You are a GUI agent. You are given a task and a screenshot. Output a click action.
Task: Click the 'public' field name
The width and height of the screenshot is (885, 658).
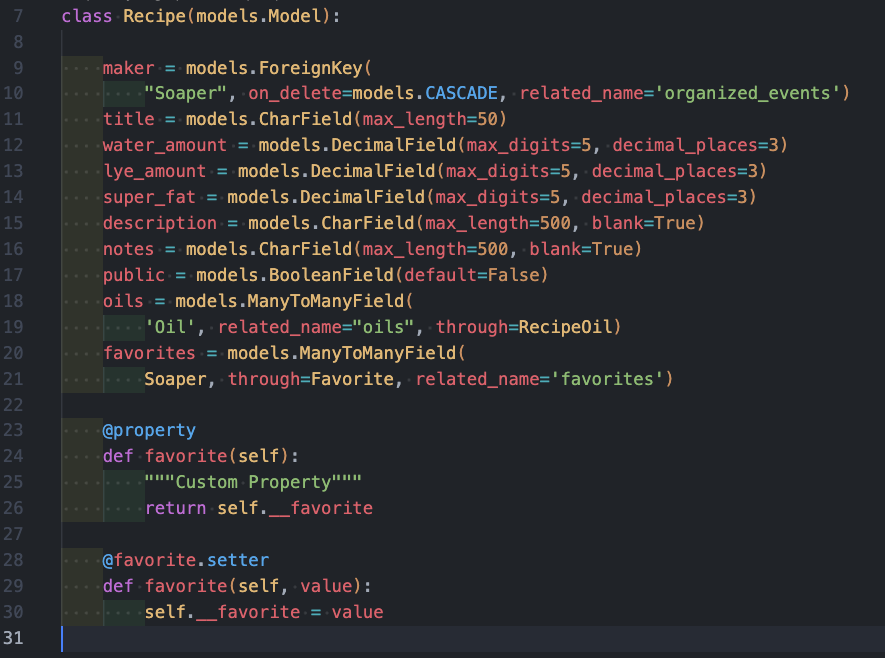[x=133, y=275]
